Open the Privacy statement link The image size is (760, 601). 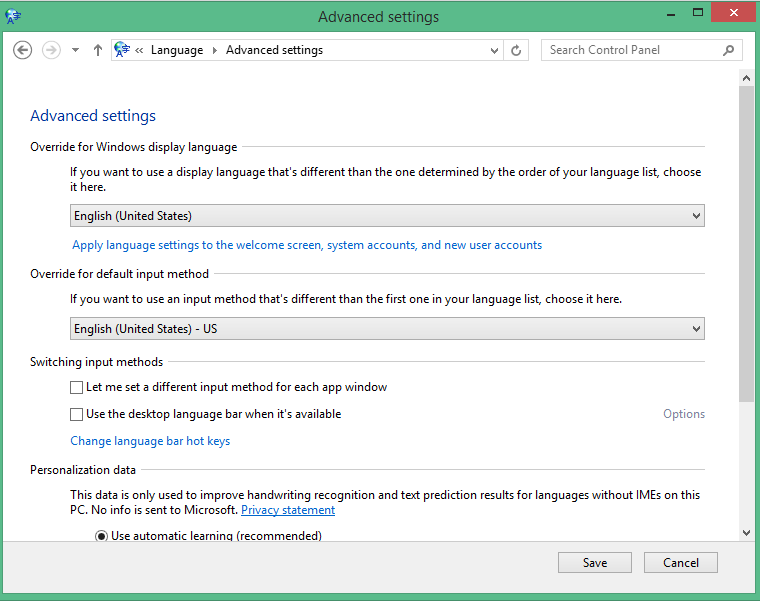click(x=288, y=510)
